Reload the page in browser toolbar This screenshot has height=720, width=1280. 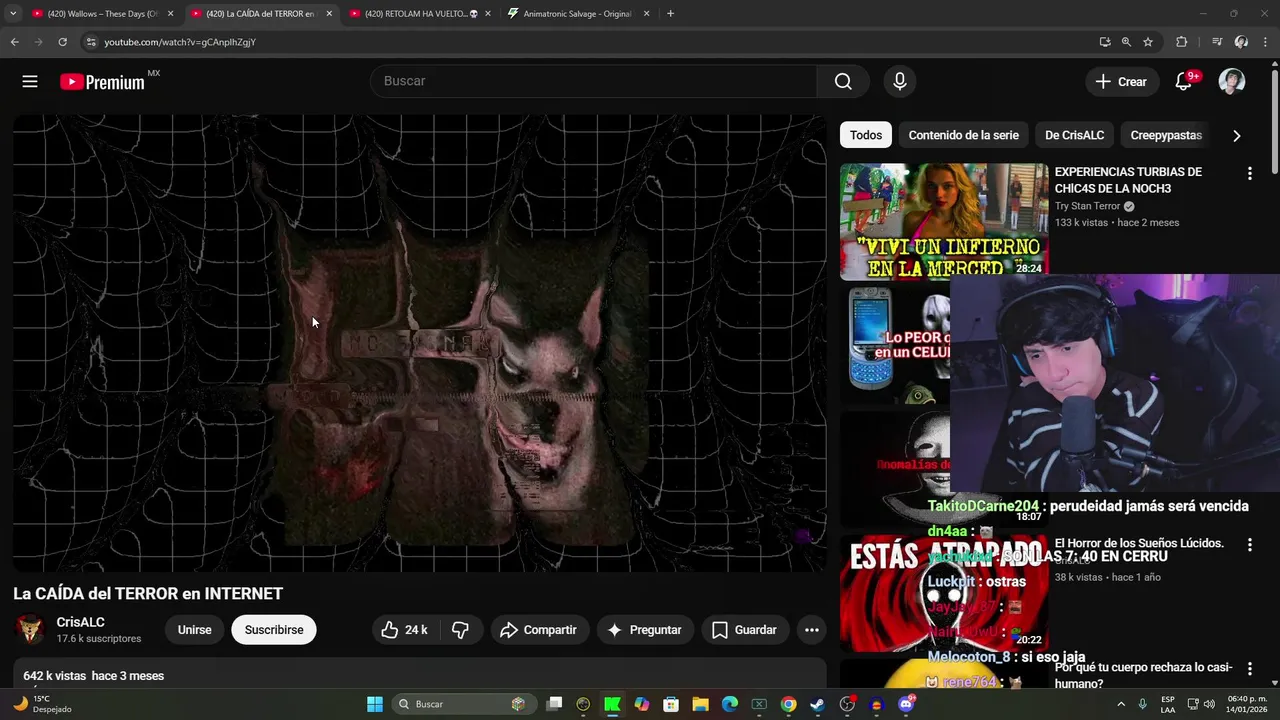(62, 42)
